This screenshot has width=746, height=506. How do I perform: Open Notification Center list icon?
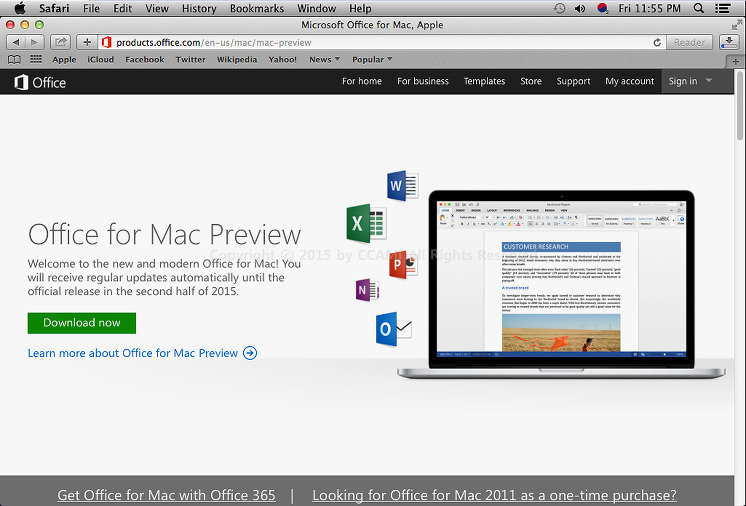pos(723,8)
